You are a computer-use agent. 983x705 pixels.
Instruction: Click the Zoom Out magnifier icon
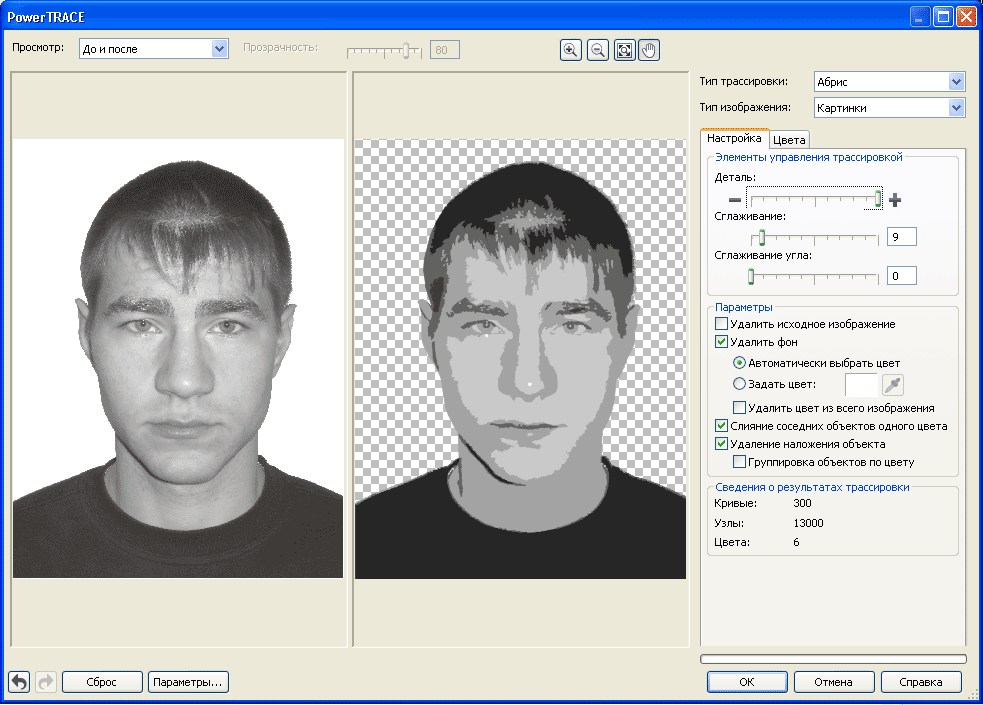(598, 50)
